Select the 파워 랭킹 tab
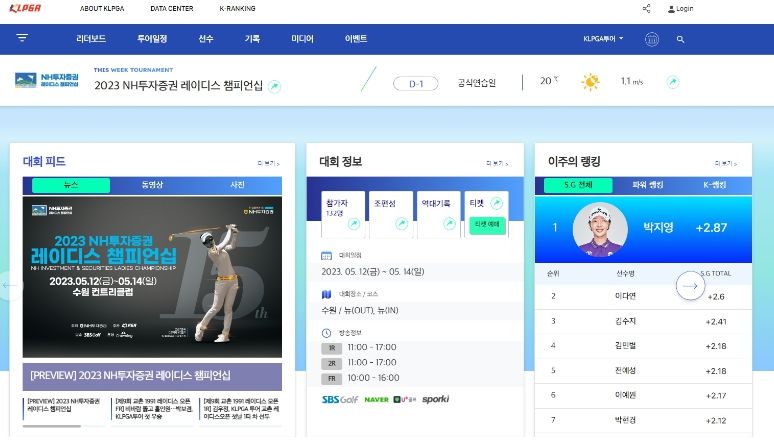The image size is (774, 442). [648, 185]
